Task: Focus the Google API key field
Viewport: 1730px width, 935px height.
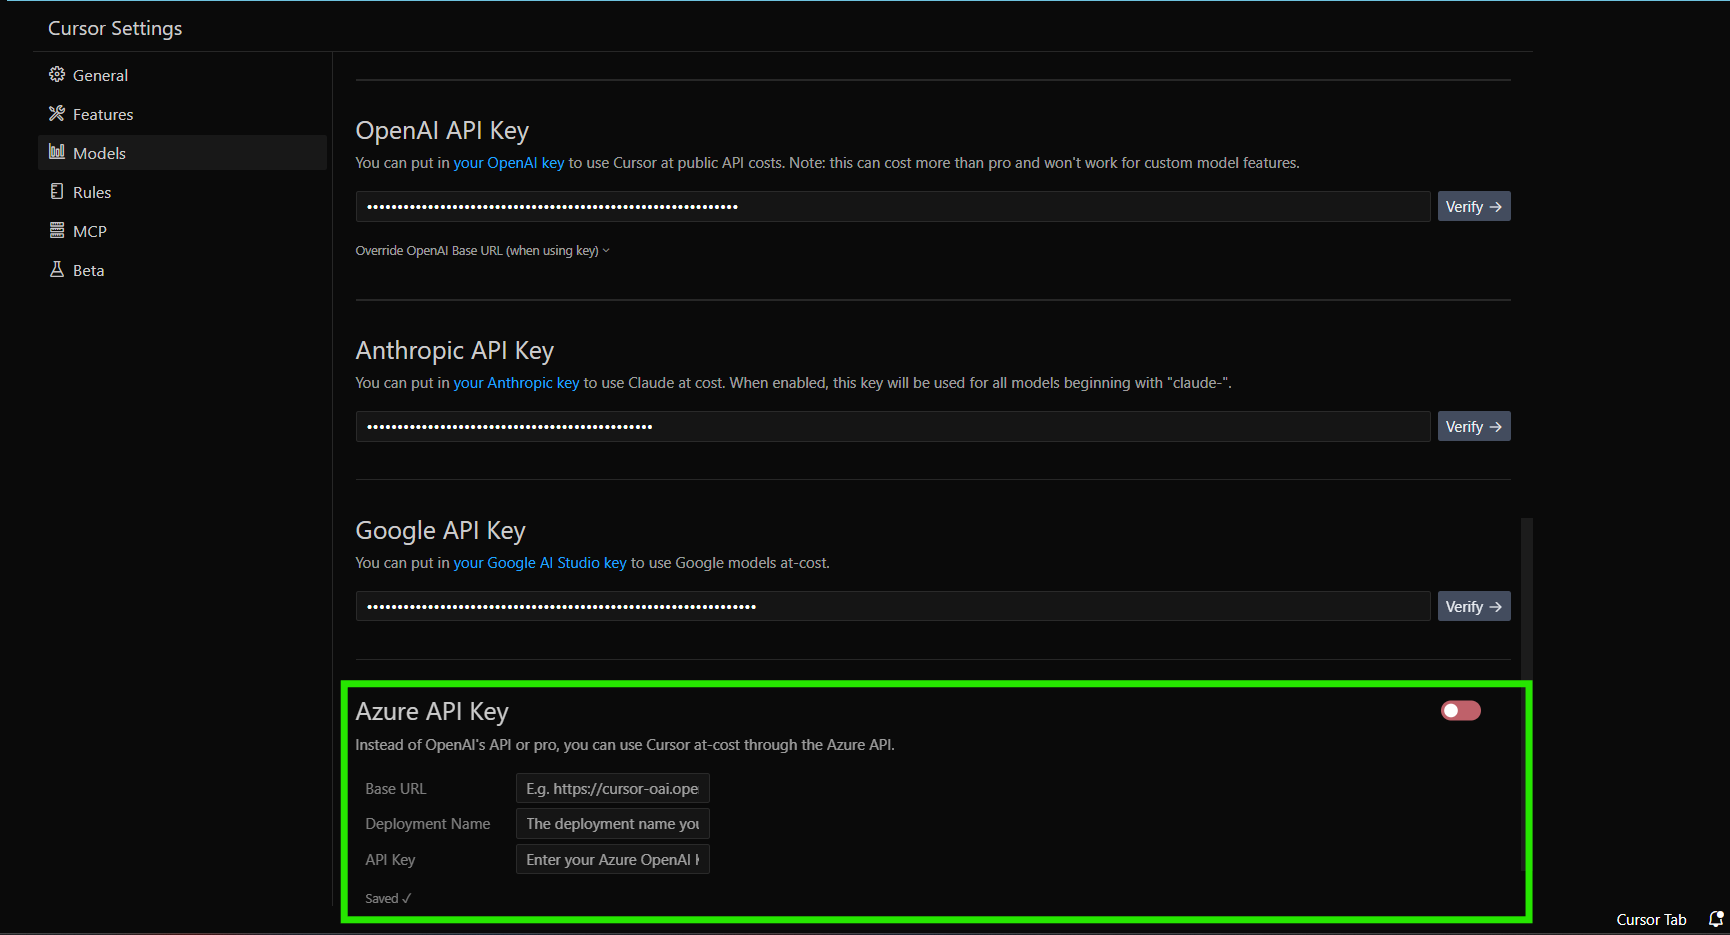Action: 893,607
